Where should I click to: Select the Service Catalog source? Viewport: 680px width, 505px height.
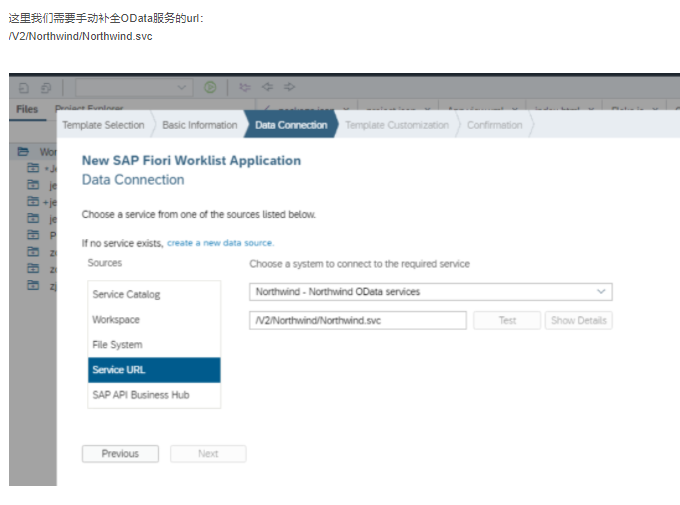click(x=154, y=294)
